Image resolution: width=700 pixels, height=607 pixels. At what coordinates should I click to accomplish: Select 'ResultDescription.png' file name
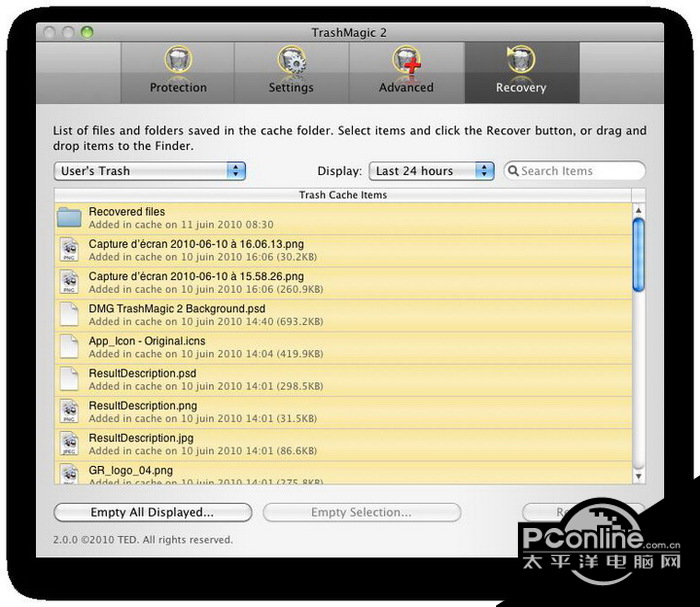coord(143,406)
